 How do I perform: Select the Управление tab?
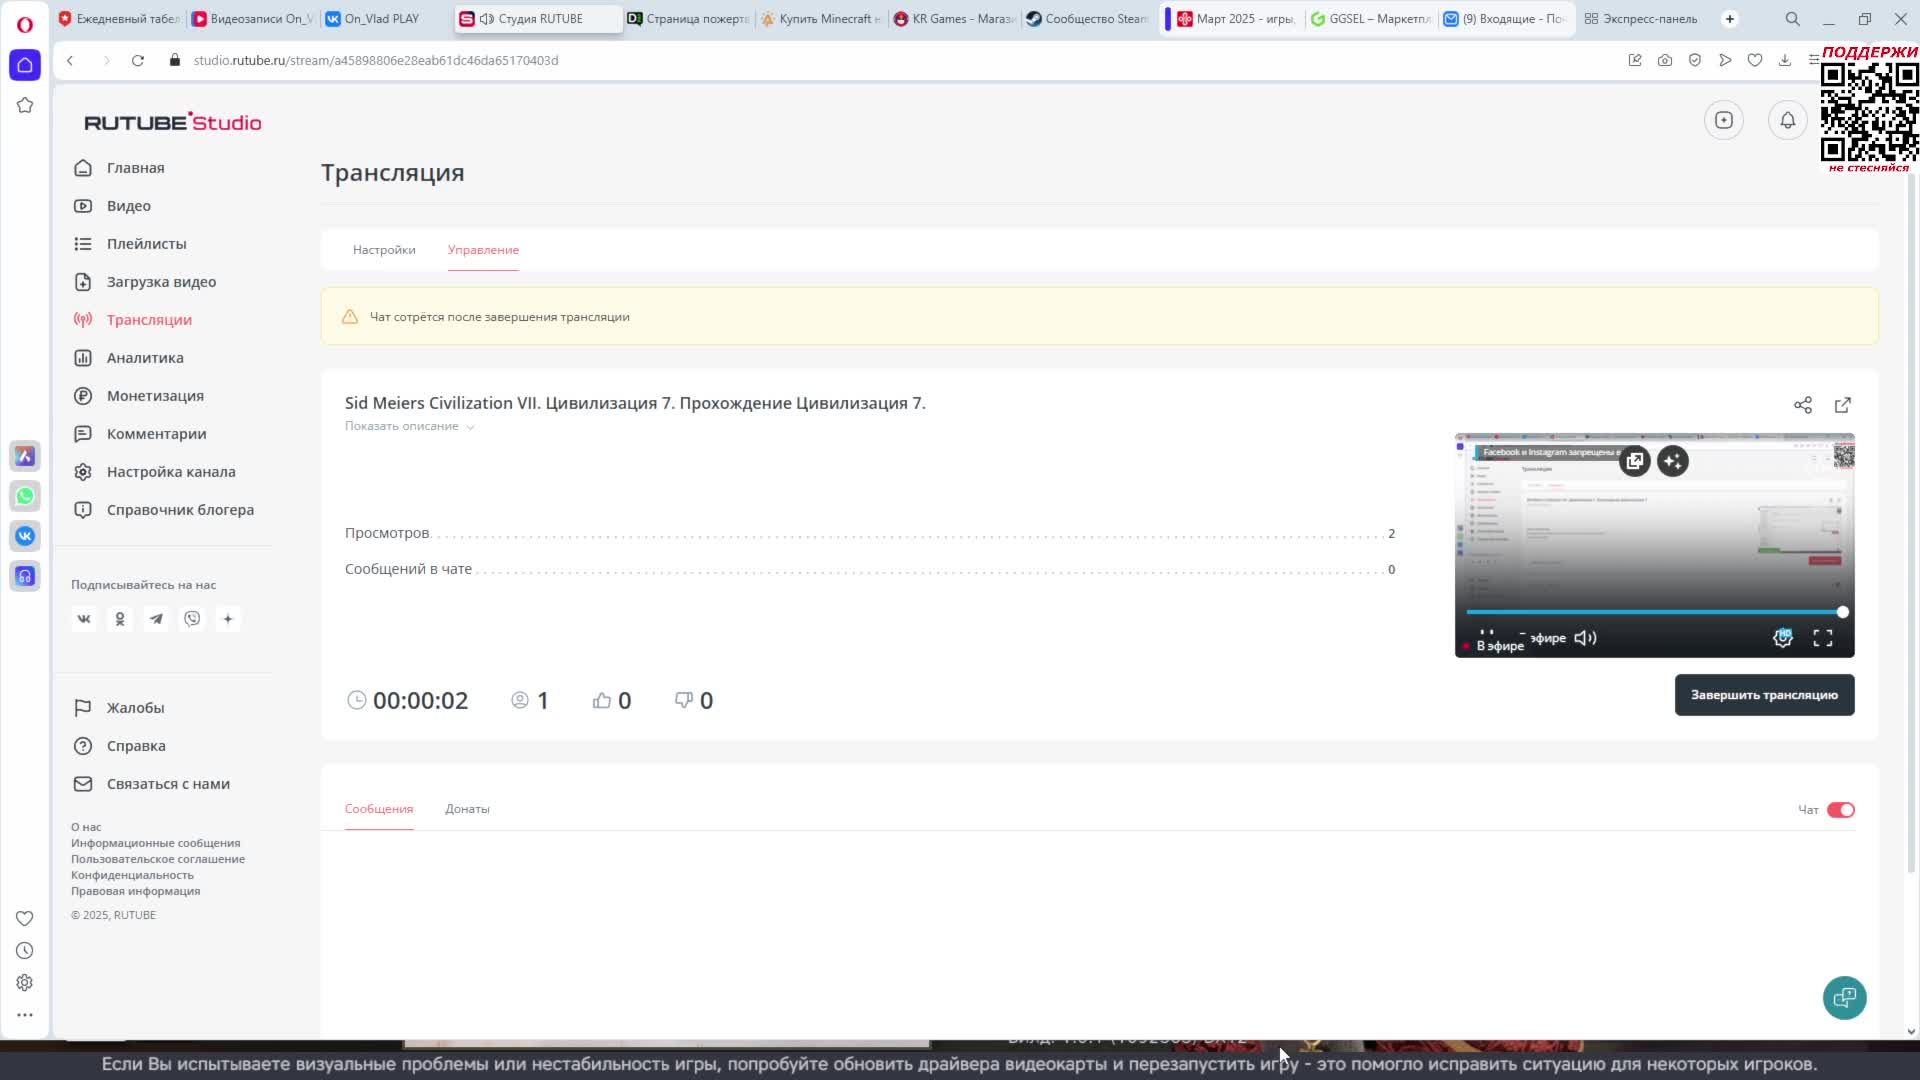pyautogui.click(x=483, y=250)
